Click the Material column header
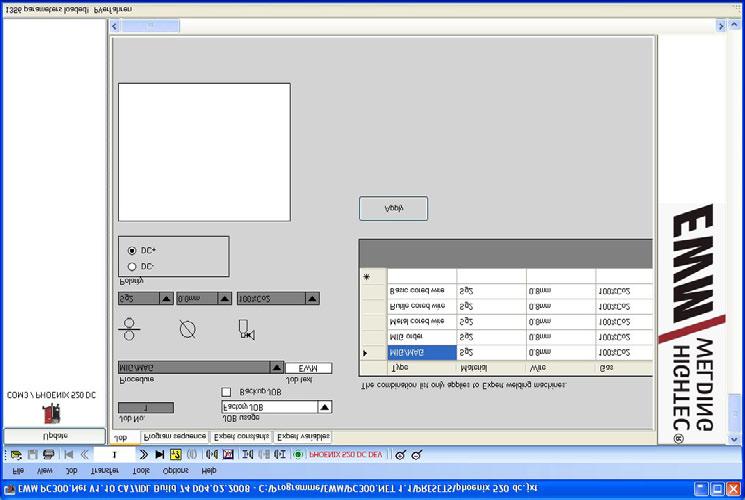 [491, 368]
